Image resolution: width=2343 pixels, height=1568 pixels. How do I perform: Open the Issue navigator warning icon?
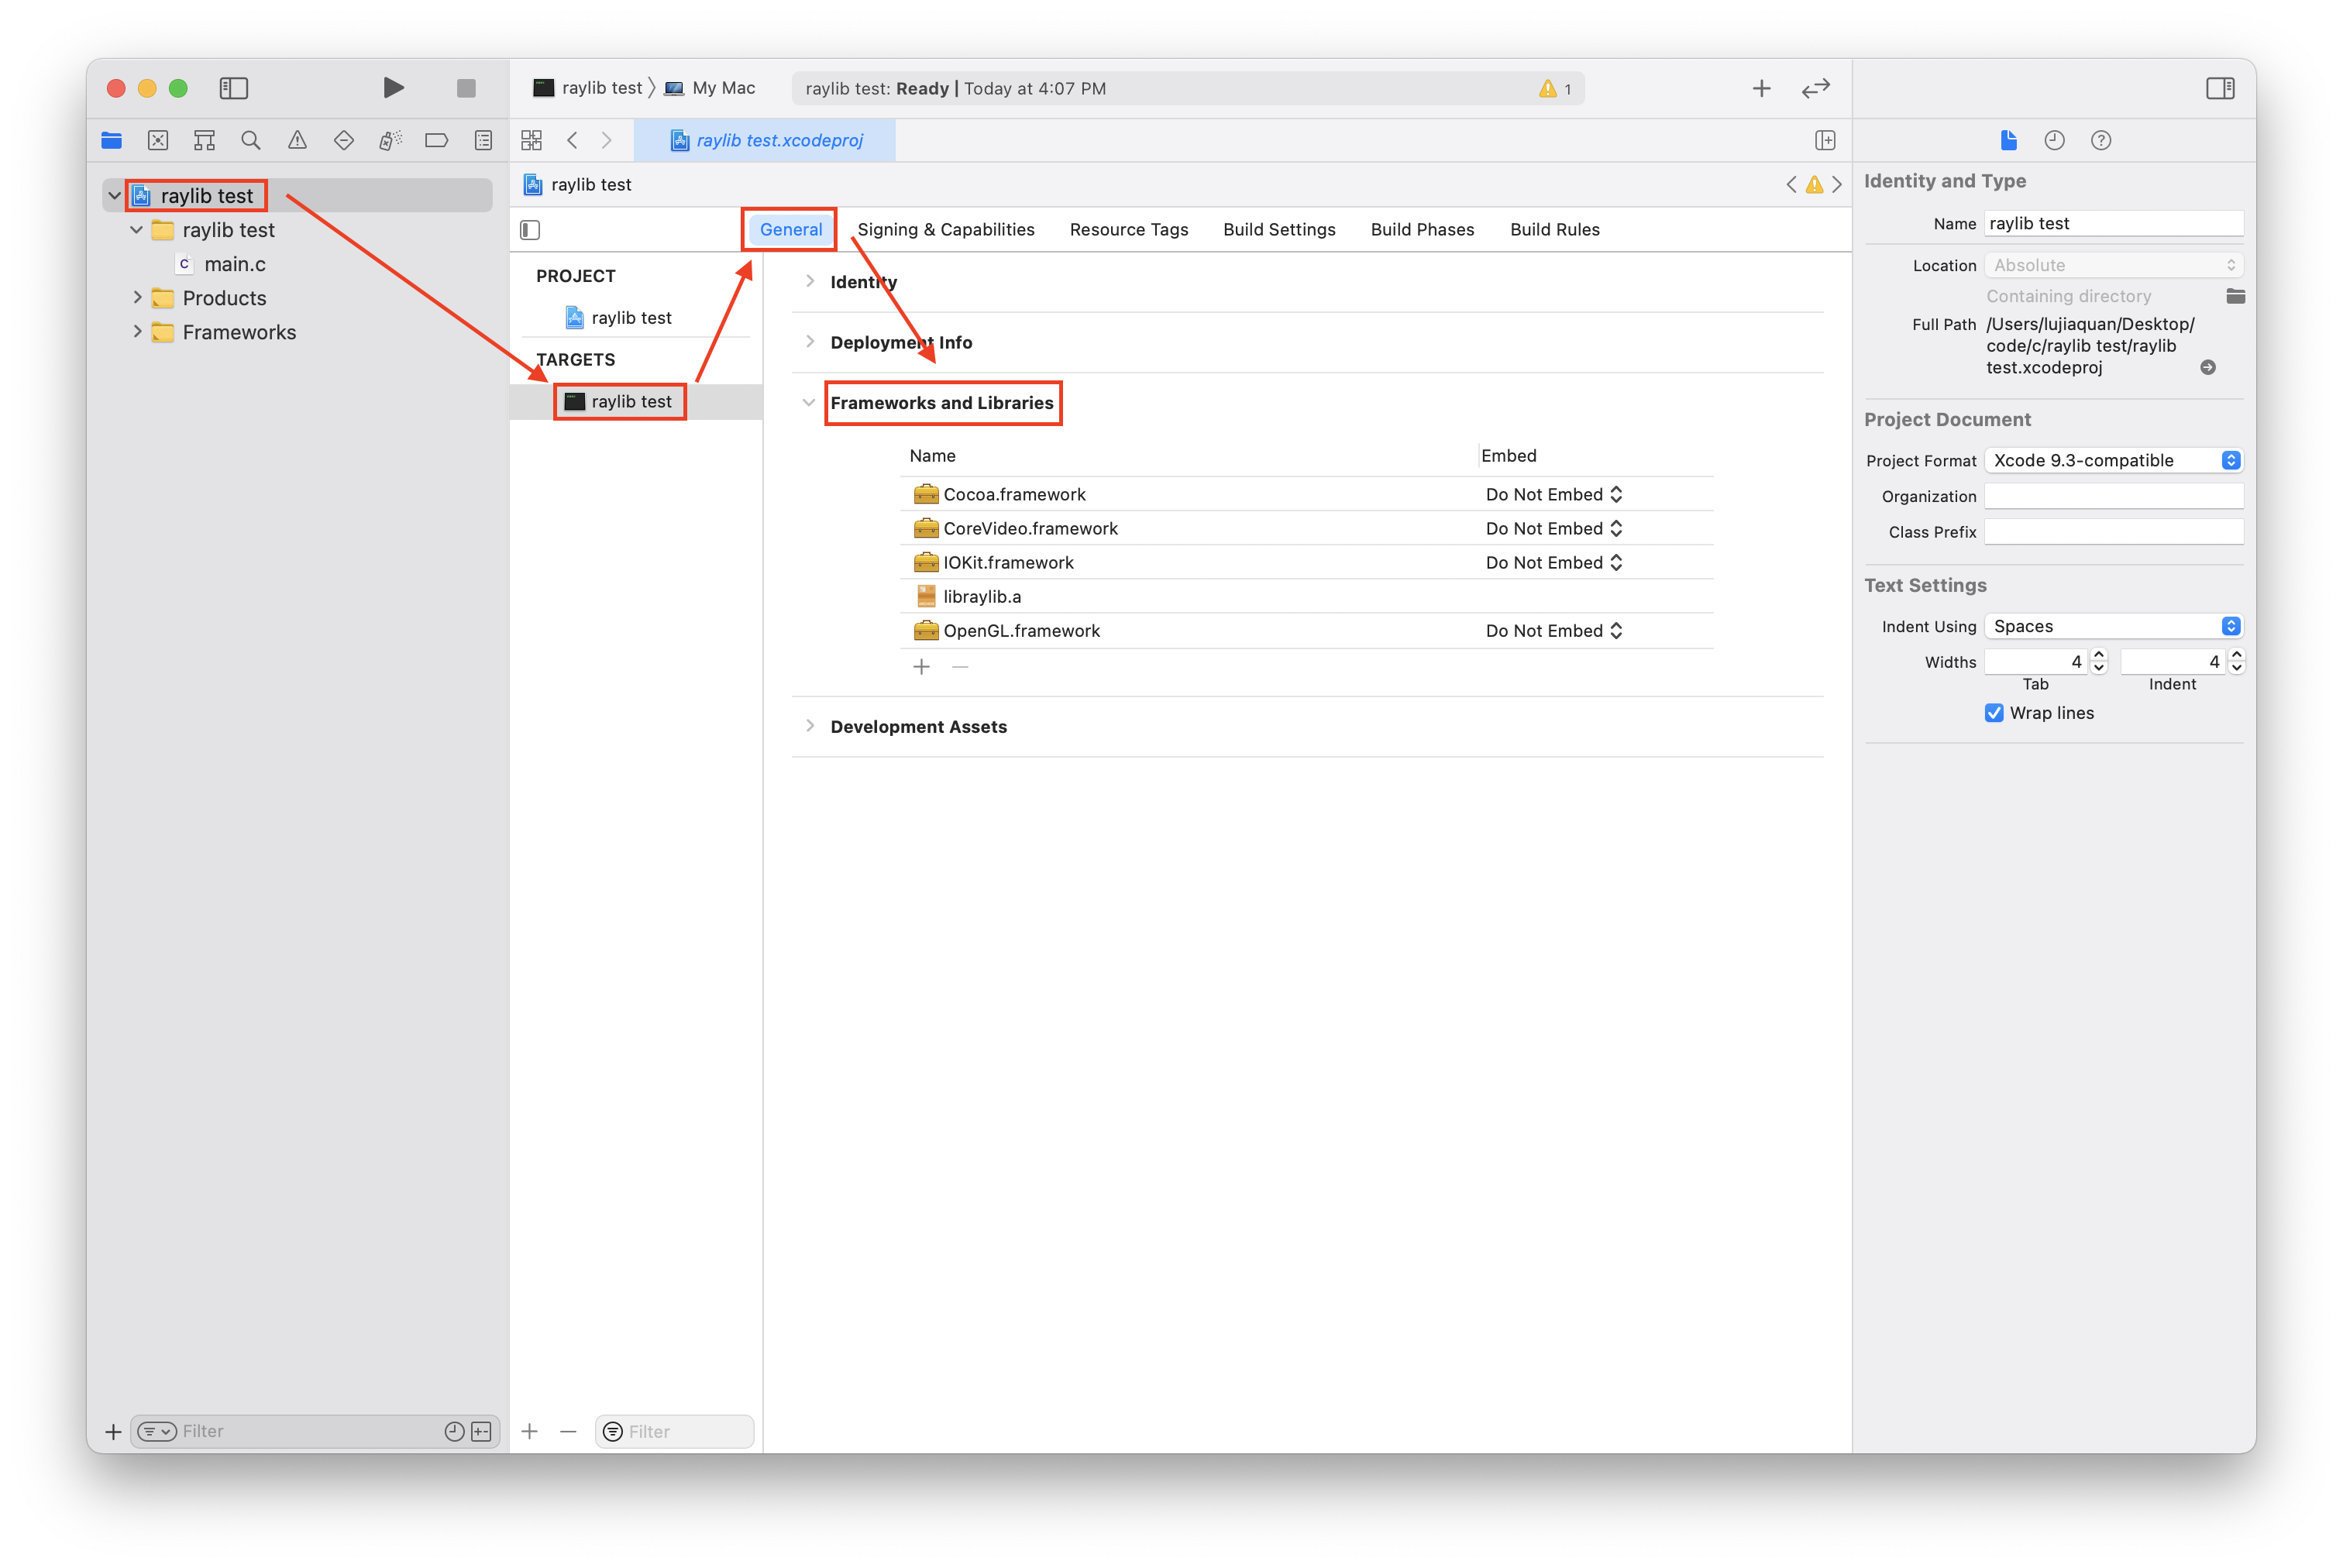297,140
